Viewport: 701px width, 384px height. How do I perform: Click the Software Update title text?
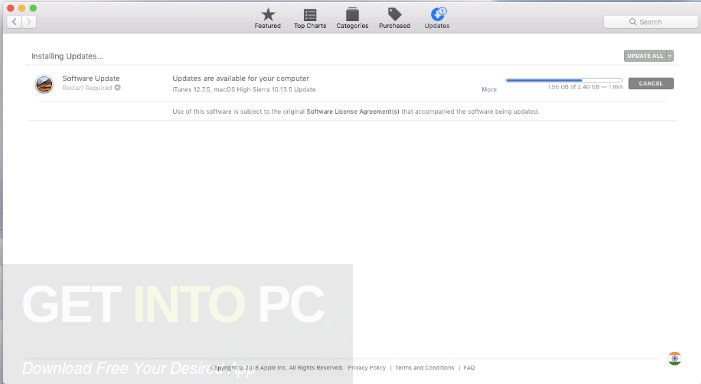click(91, 78)
